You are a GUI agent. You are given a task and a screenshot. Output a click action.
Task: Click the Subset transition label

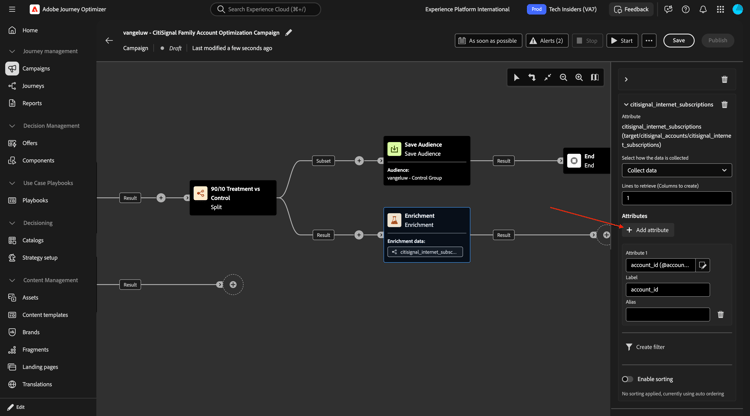coord(323,161)
